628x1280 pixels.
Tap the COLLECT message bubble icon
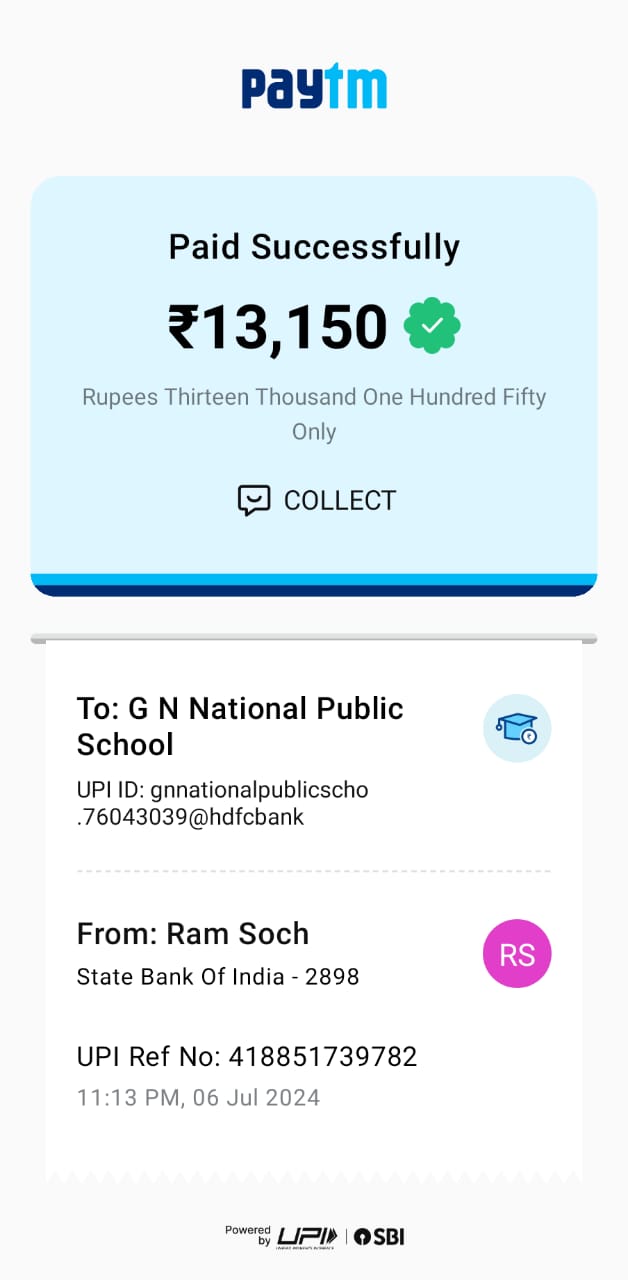(254, 500)
